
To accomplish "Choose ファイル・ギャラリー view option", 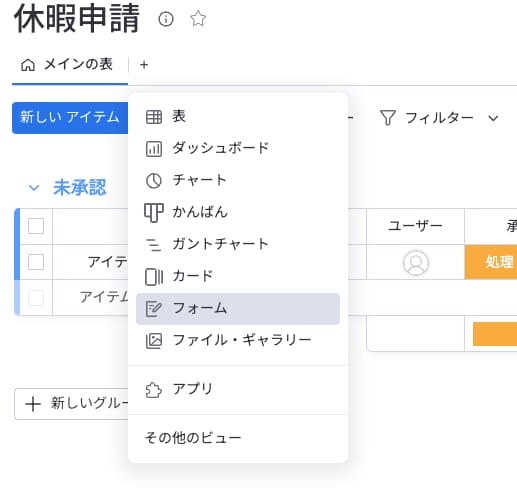I will coord(238,341).
